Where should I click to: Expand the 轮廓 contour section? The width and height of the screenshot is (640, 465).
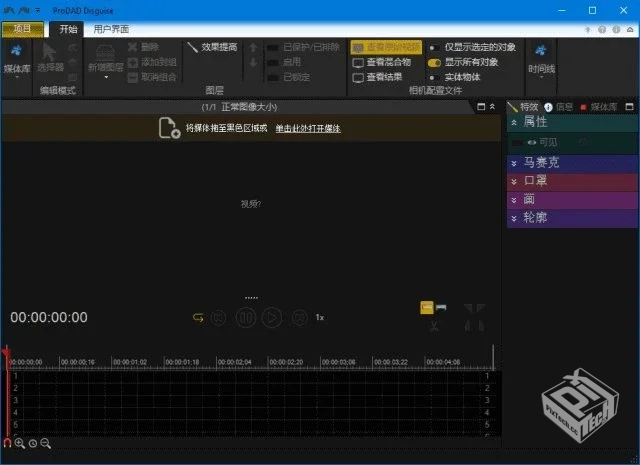click(x=514, y=218)
